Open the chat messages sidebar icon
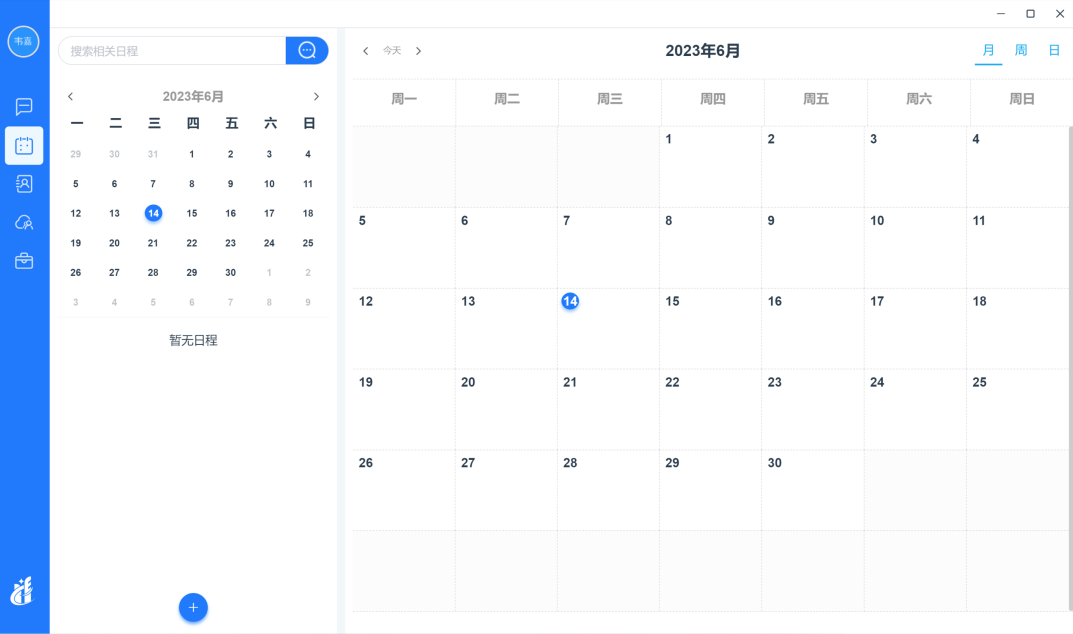Viewport: 1073px width, 634px height. point(24,107)
